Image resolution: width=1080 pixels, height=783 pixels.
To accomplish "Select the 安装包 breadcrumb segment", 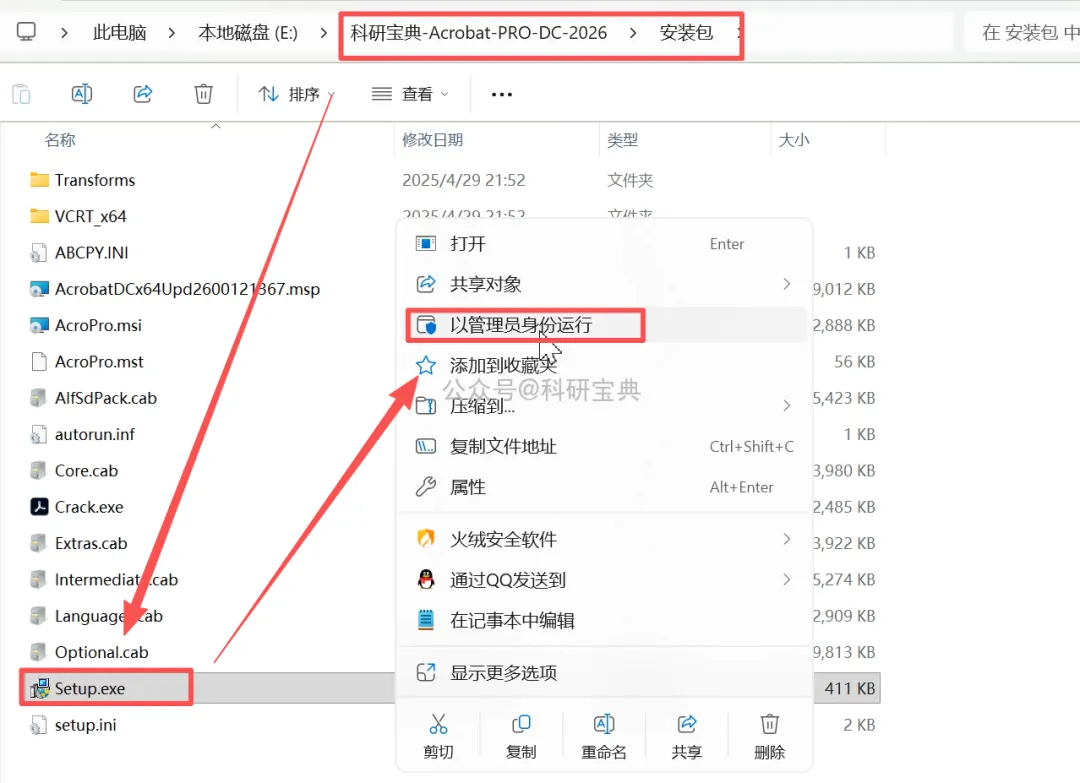I will coord(686,32).
